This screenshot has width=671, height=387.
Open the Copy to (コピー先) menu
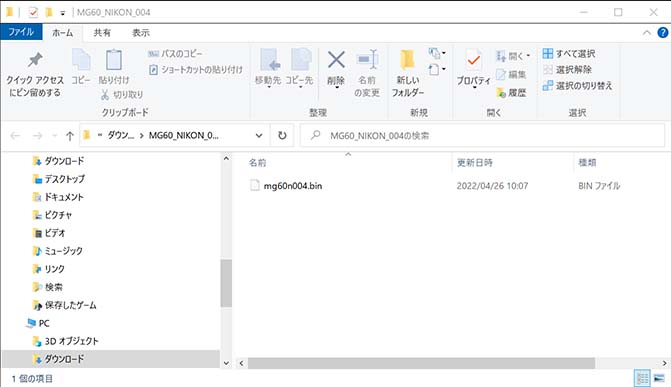[299, 67]
